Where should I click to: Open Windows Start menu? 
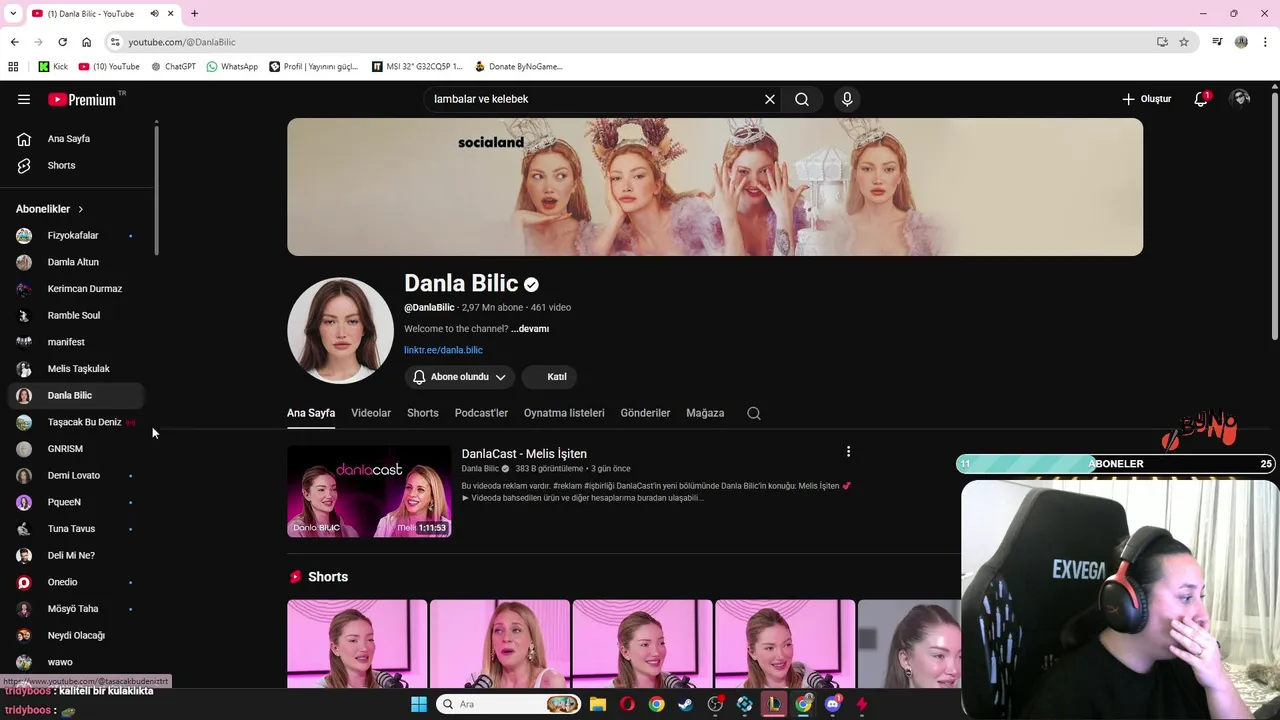(419, 704)
